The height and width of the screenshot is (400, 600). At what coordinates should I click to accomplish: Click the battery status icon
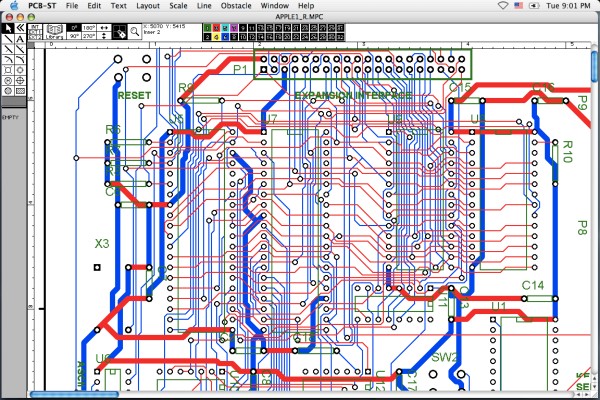click(x=534, y=5)
